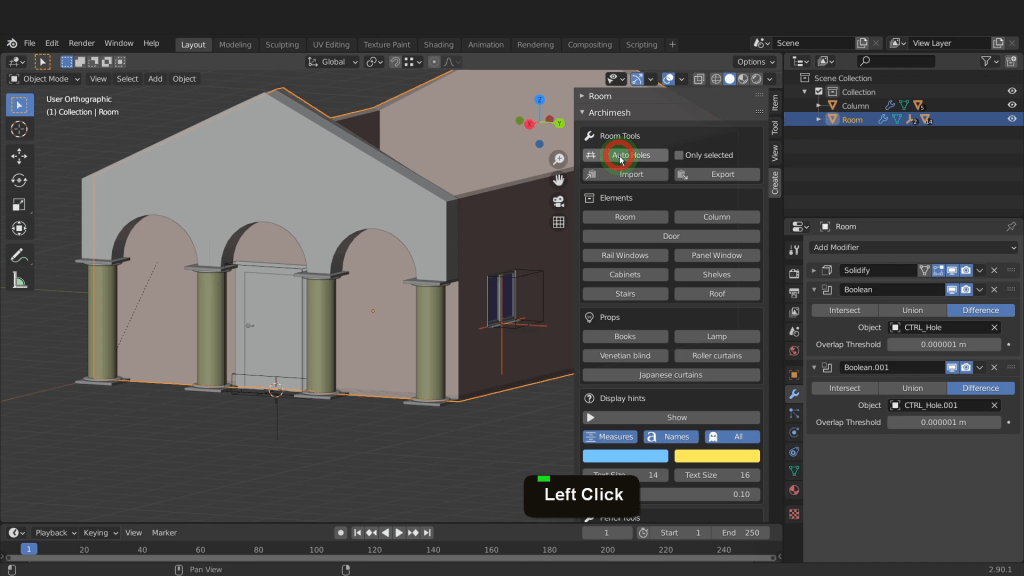Switch to the Sculpting workspace tab
The image size is (1024, 576).
click(281, 44)
